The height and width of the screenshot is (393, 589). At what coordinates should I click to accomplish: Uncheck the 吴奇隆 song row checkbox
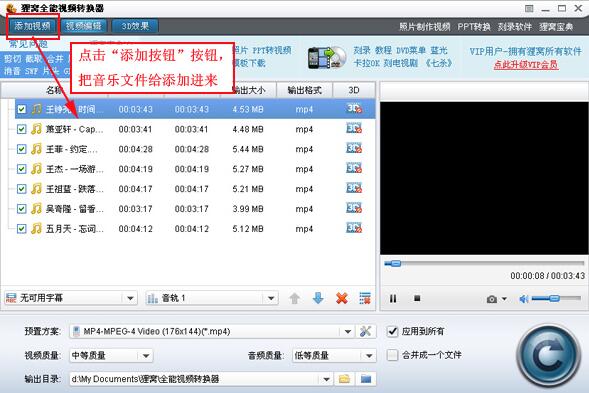[x=21, y=209]
